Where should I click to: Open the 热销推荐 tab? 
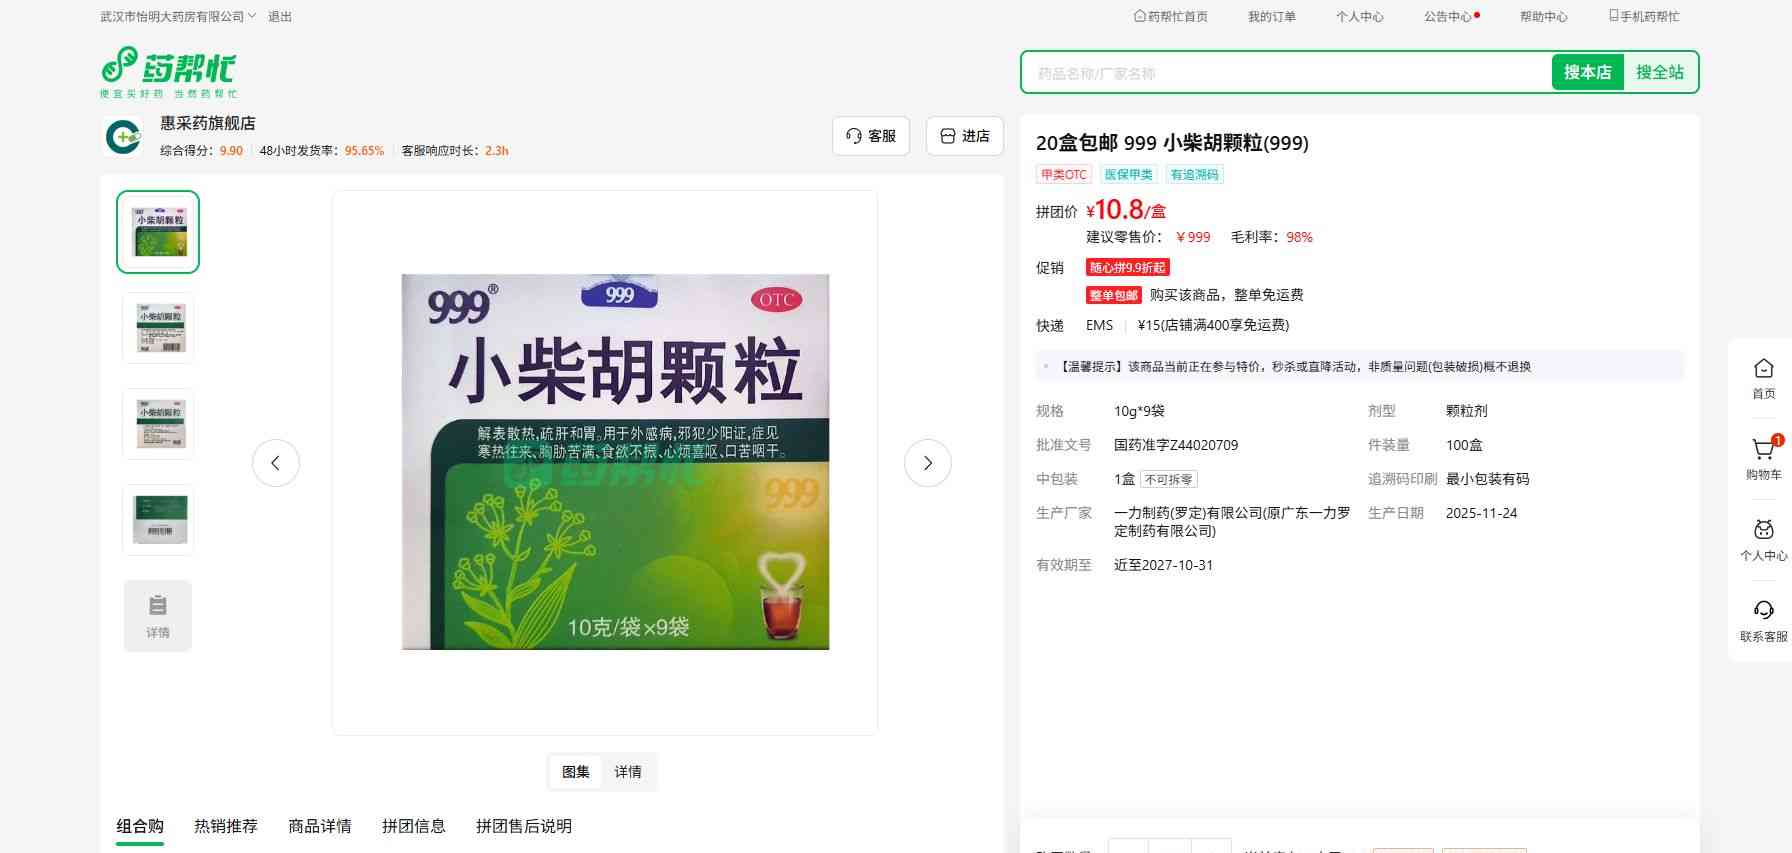tap(226, 826)
